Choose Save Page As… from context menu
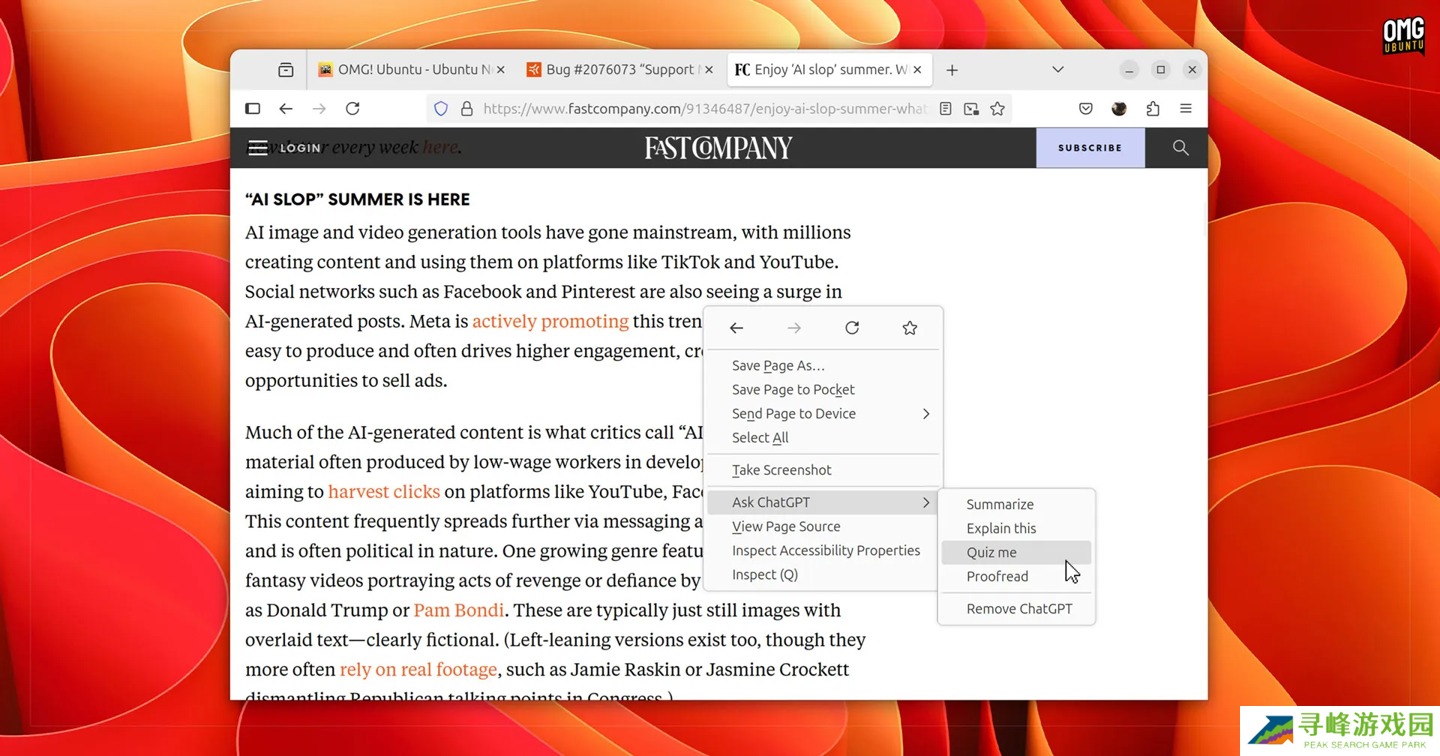Viewport: 1440px width, 756px height. coord(823,366)
